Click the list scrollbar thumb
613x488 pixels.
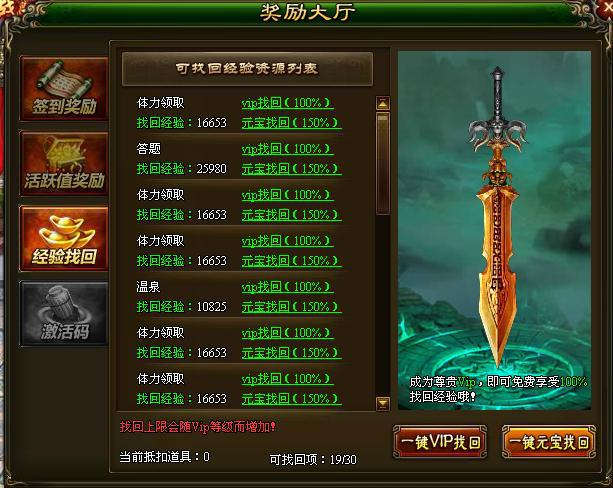(383, 163)
